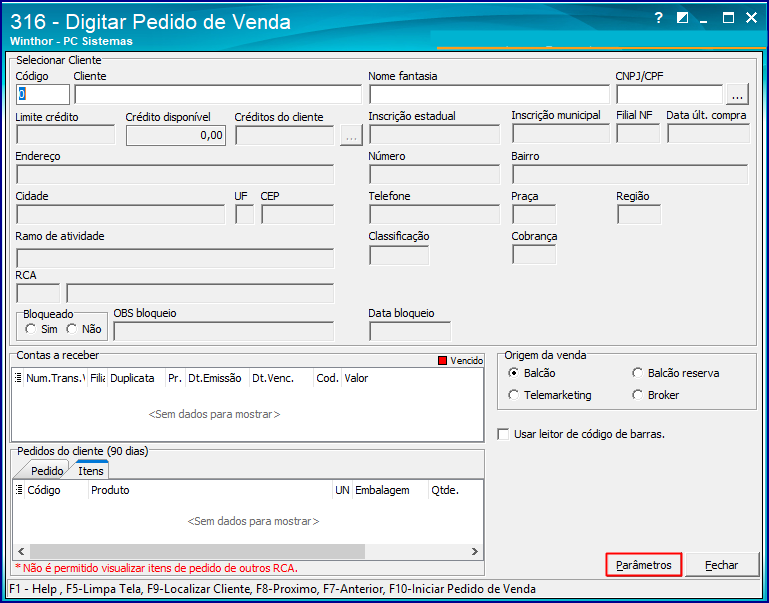Focus the CNPJ/CPF input field
Viewport: 769px width, 603px height.
tap(669, 94)
